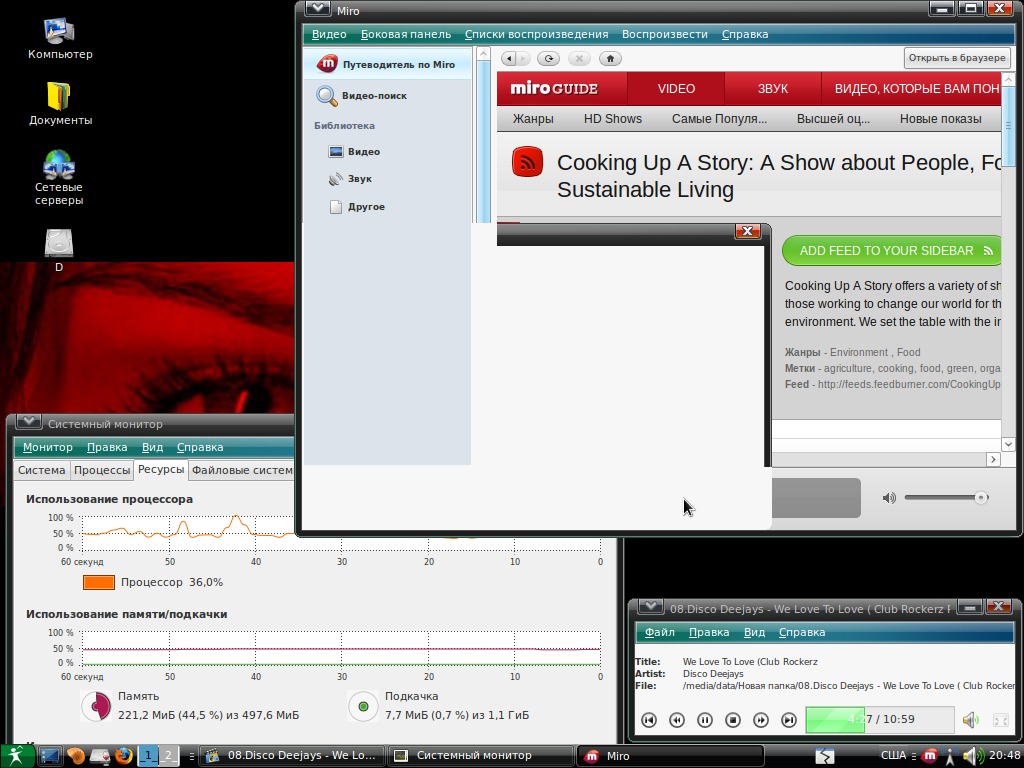Open the ЗВУК tab in Miro Guide
This screenshot has height=768, width=1024.
click(773, 89)
